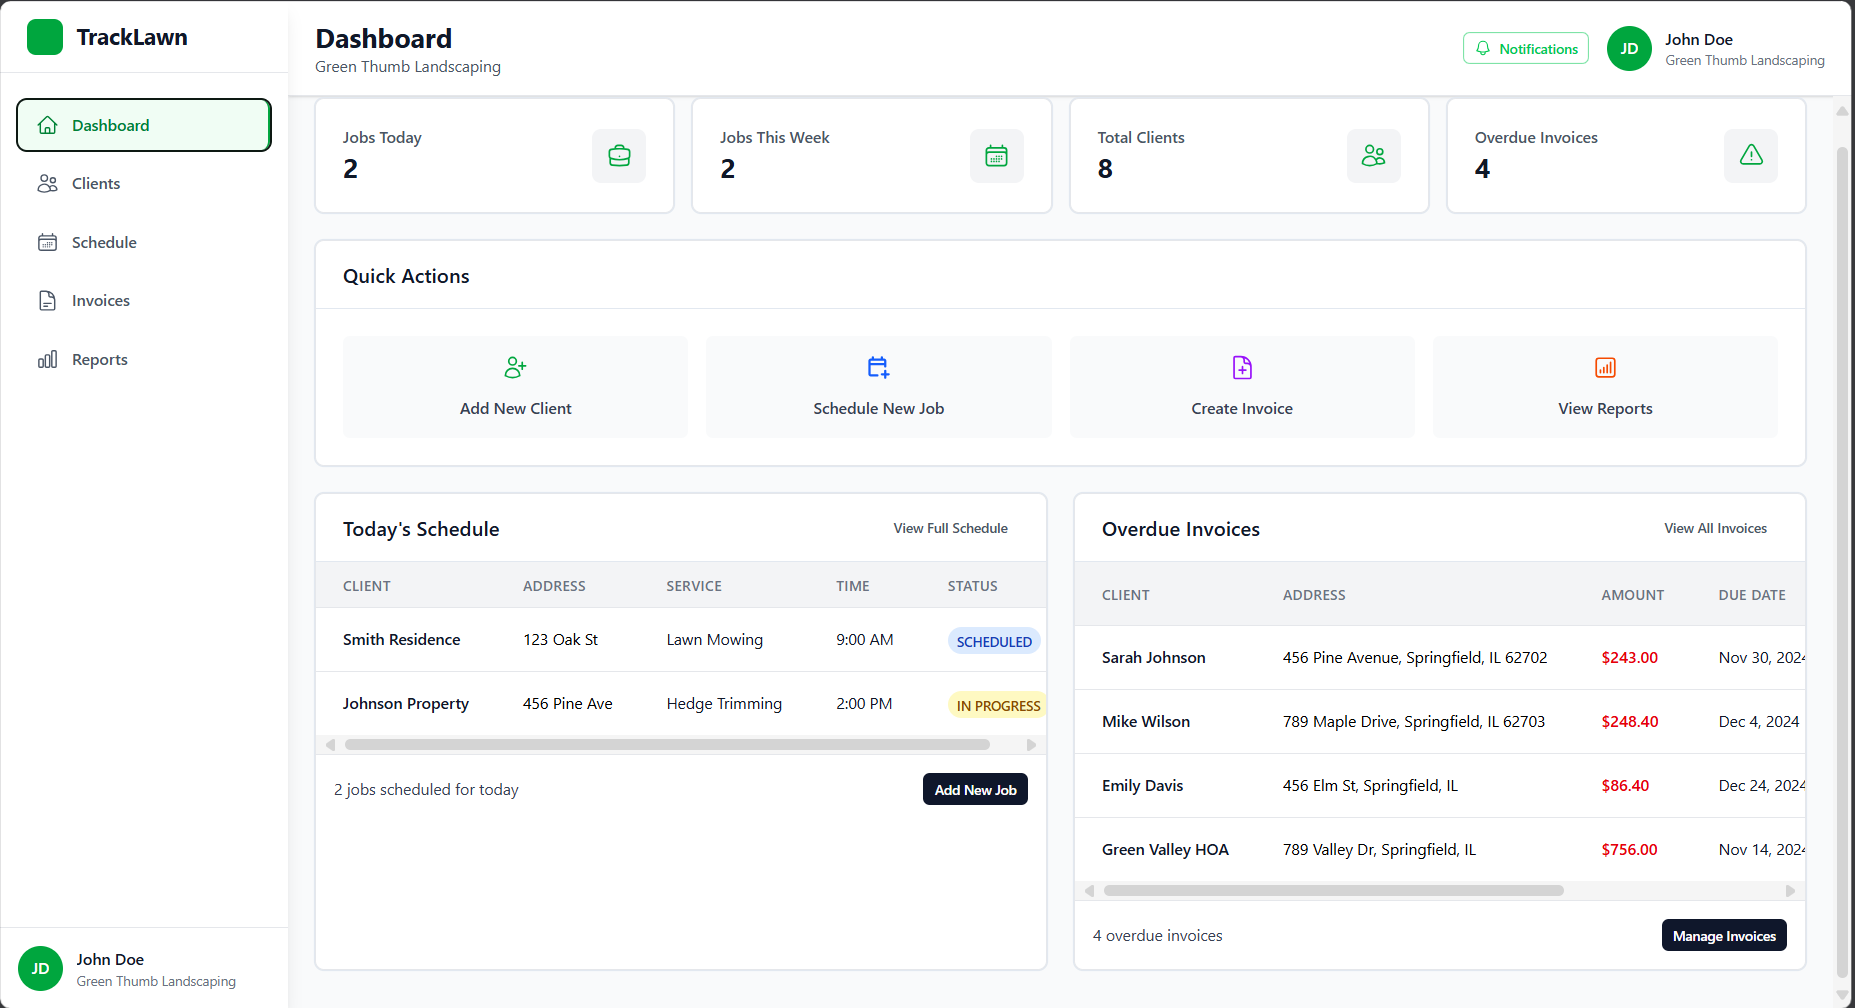Click the Reports bar chart icon in sidebar

(47, 359)
